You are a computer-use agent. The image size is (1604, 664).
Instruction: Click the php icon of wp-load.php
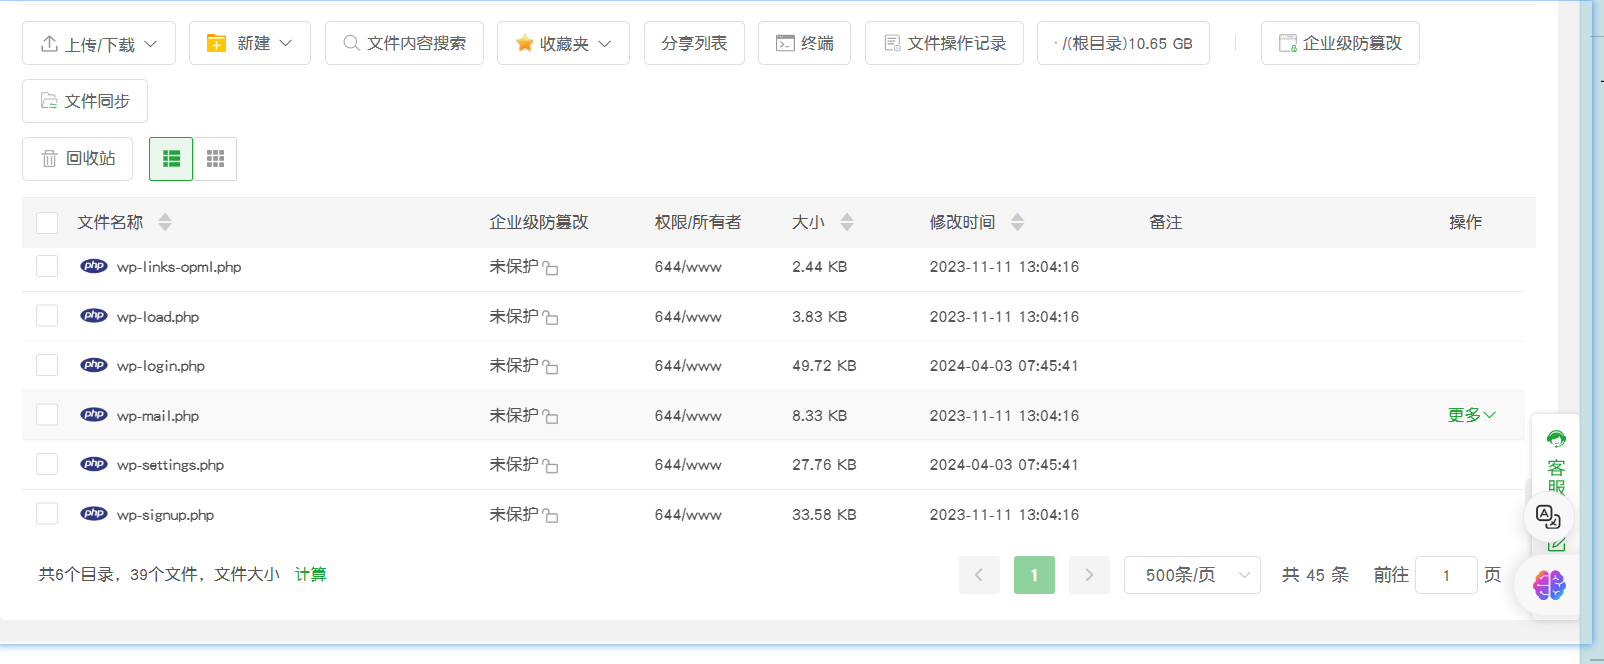coord(94,316)
